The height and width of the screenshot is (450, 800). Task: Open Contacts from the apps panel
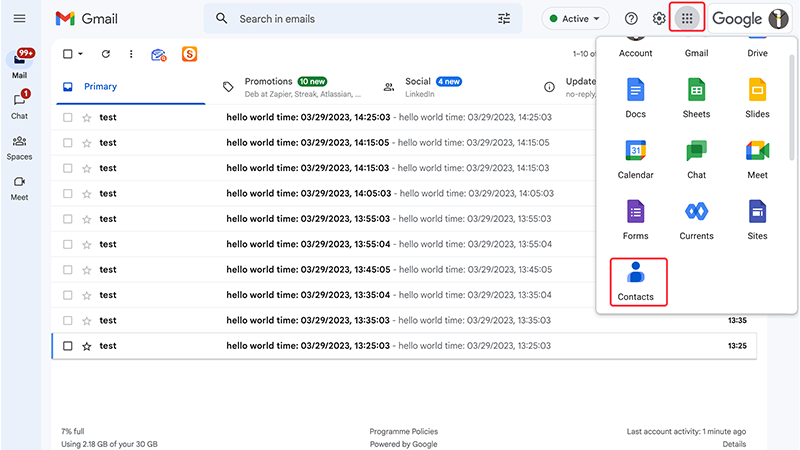coord(638,282)
